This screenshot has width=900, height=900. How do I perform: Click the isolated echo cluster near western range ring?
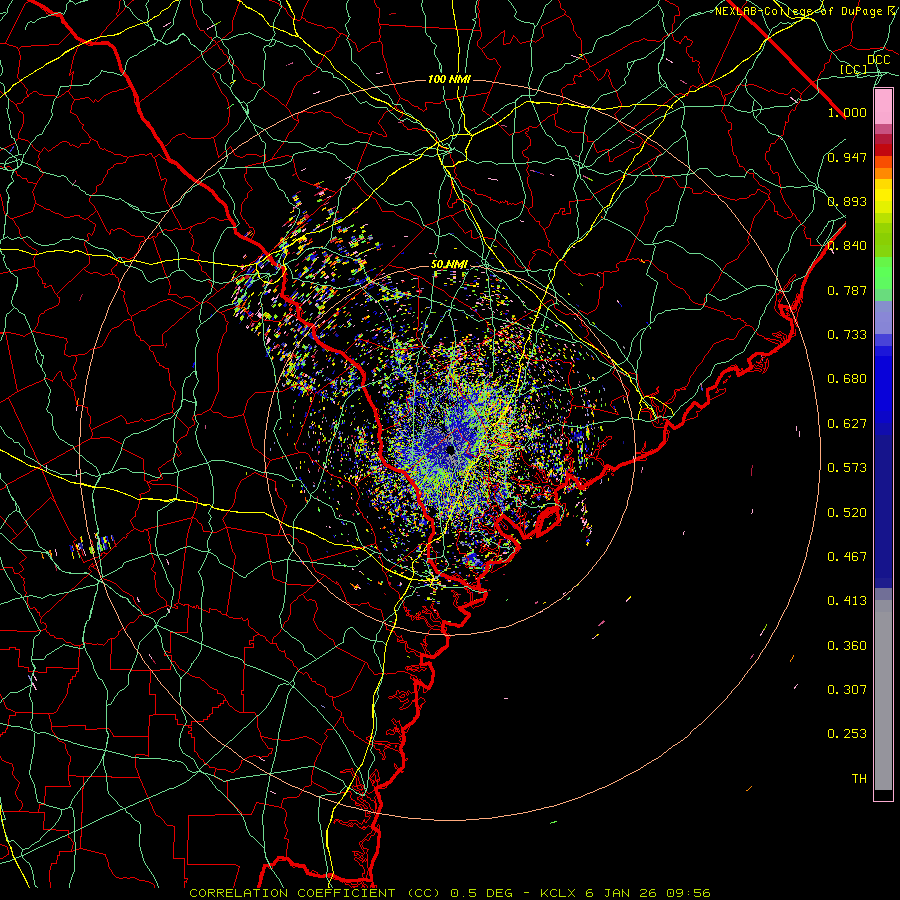click(x=92, y=545)
